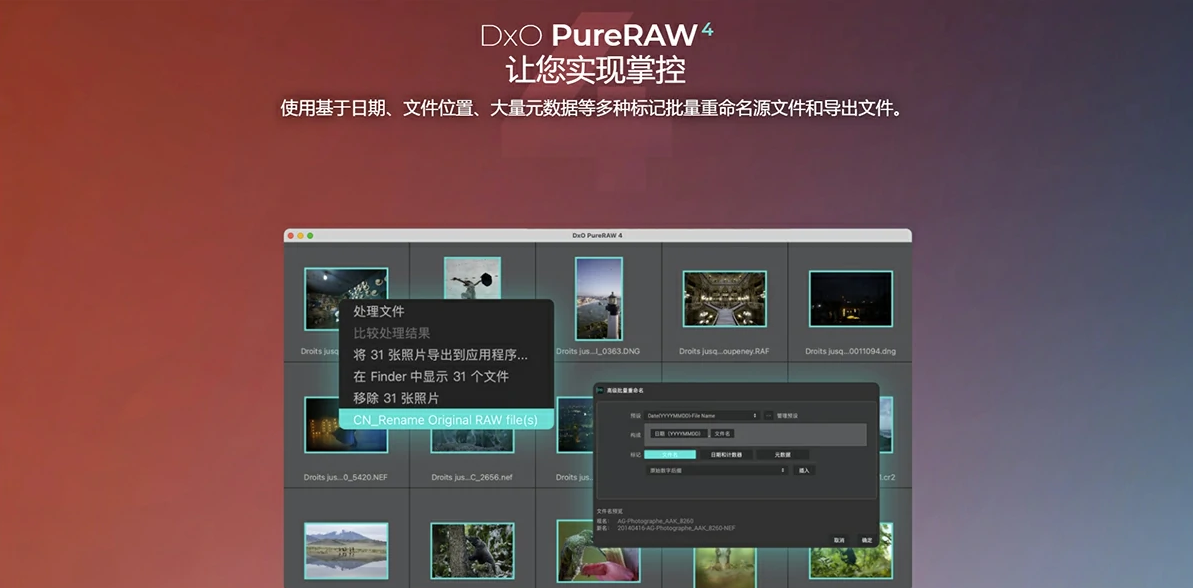Click the DxO icon in rename dialog title
This screenshot has width=1193, height=588.
coord(601,390)
